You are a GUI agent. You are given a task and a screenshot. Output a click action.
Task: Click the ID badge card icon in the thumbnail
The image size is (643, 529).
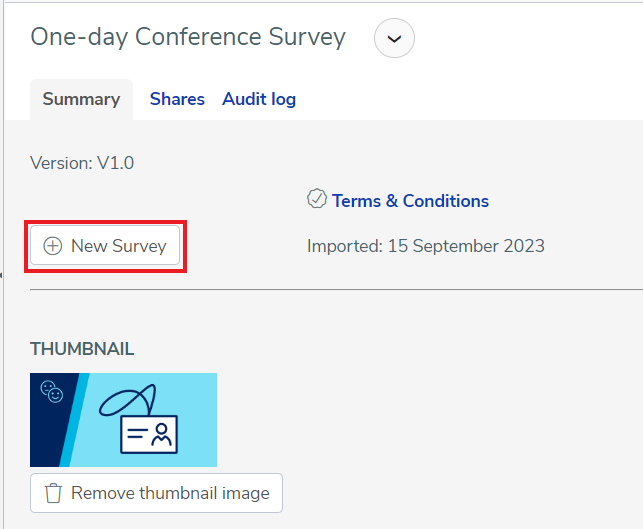click(x=149, y=435)
